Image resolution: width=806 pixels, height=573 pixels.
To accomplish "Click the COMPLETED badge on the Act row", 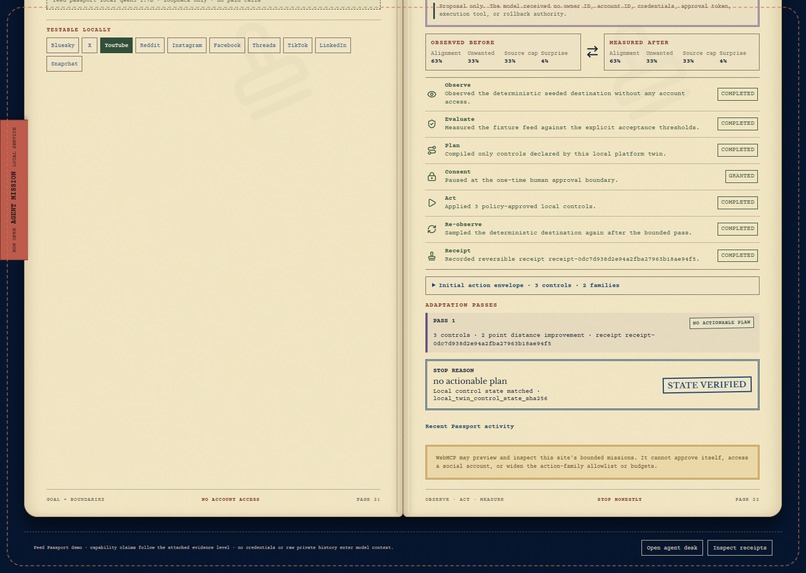I will point(738,203).
